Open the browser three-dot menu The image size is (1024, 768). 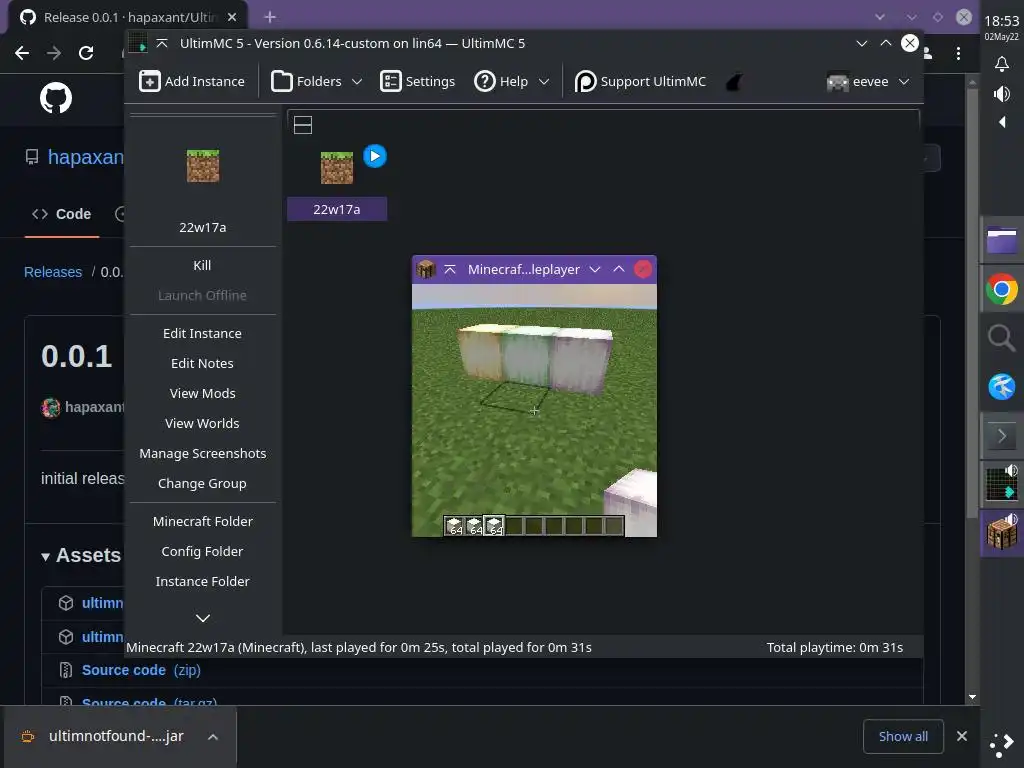pyautogui.click(x=958, y=54)
